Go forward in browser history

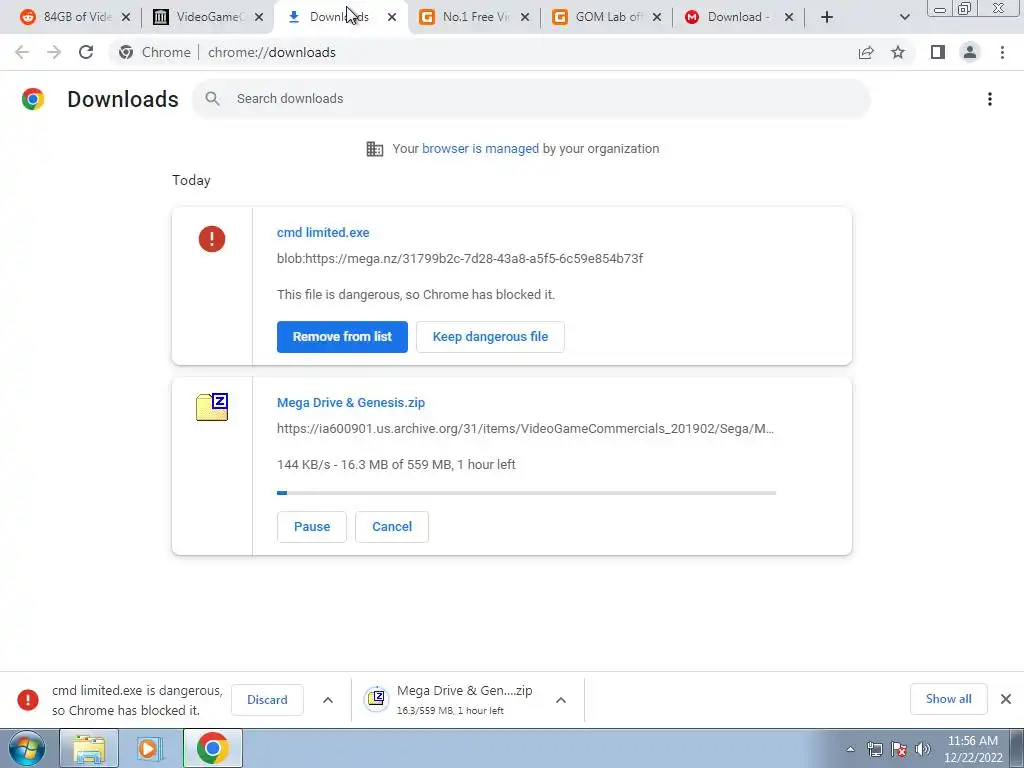tap(54, 52)
